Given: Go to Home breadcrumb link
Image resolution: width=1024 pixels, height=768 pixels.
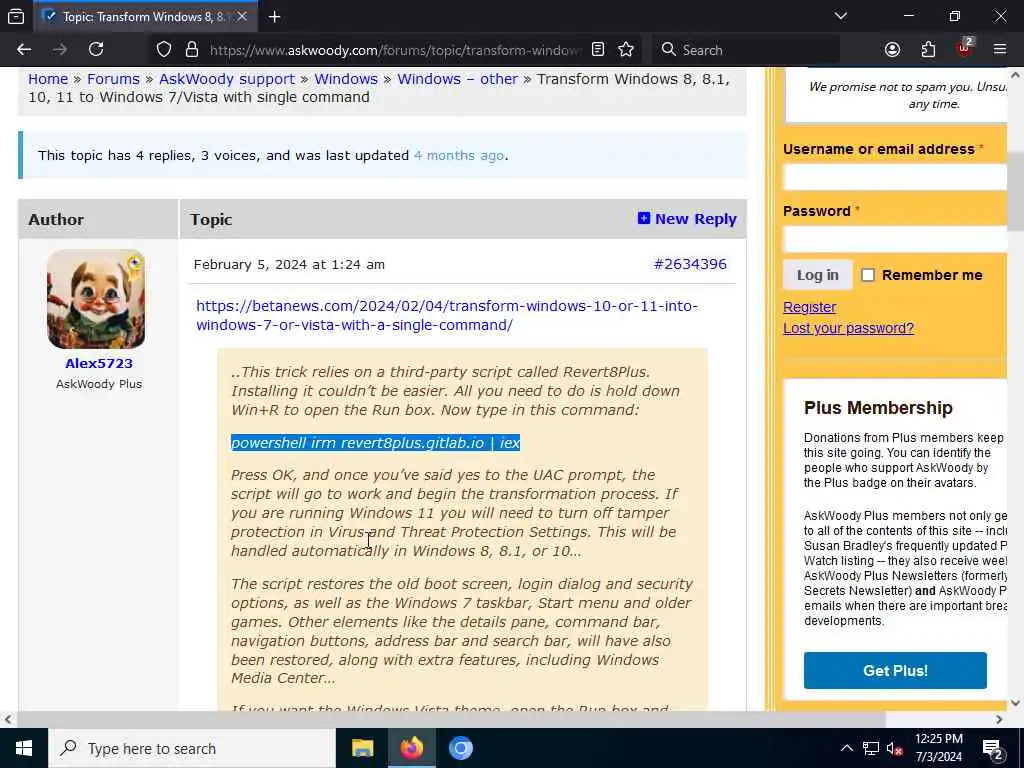Looking at the screenshot, I should (48, 79).
